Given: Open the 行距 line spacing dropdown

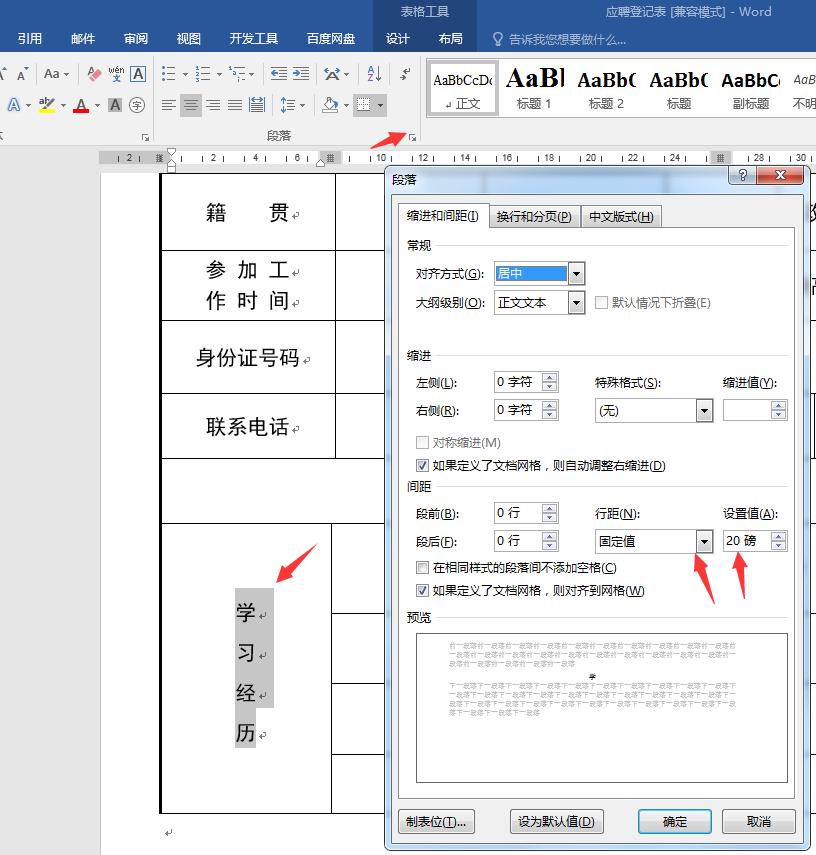Looking at the screenshot, I should pos(704,541).
